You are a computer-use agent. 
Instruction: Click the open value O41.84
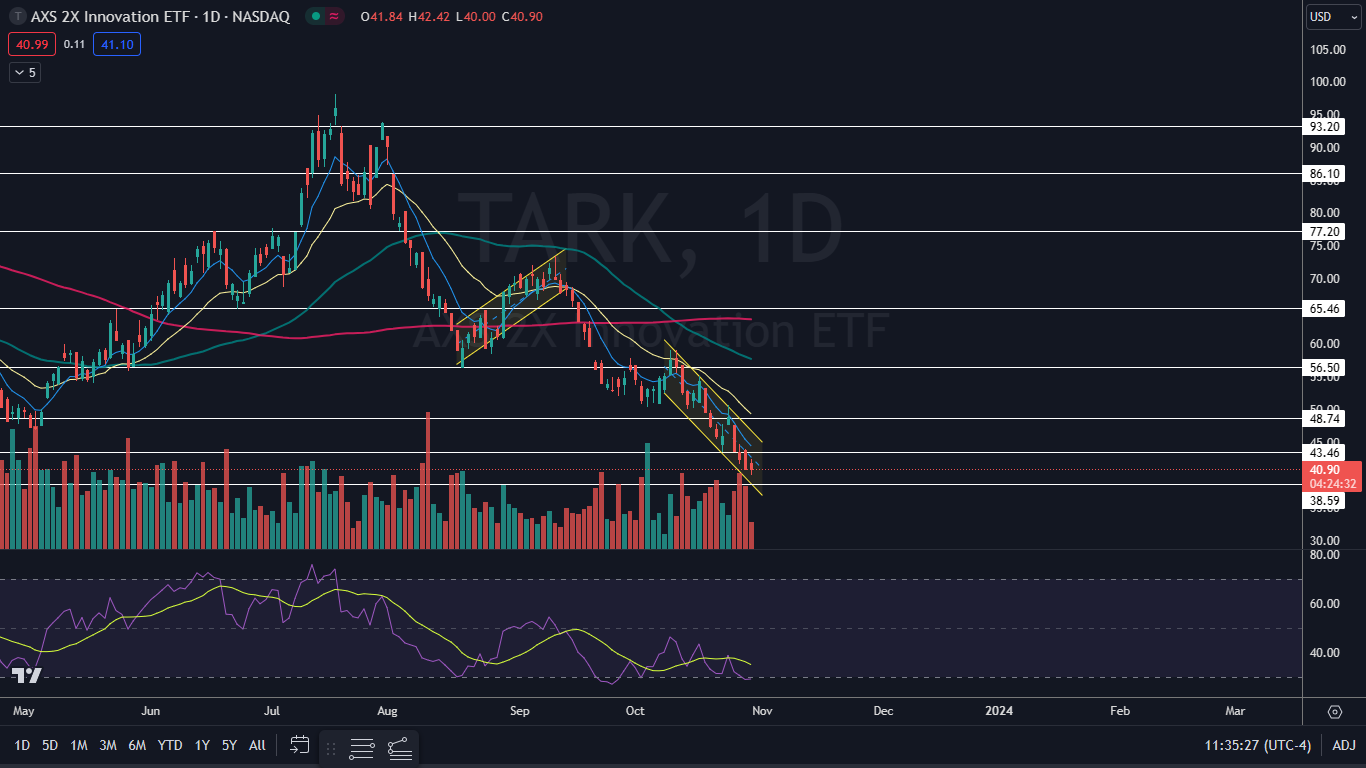coord(380,16)
